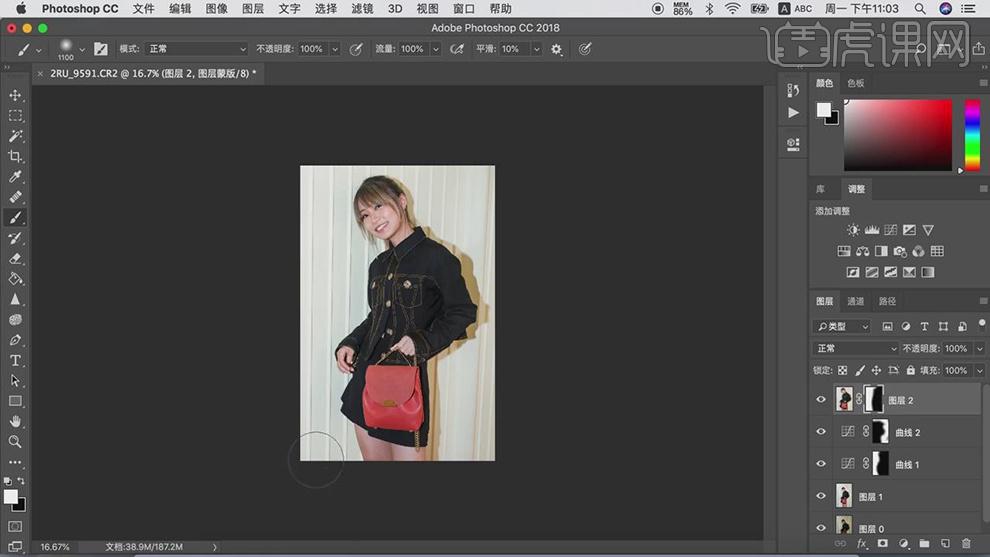Select the Magic Wand tool
This screenshot has width=990, height=557.
[15, 136]
